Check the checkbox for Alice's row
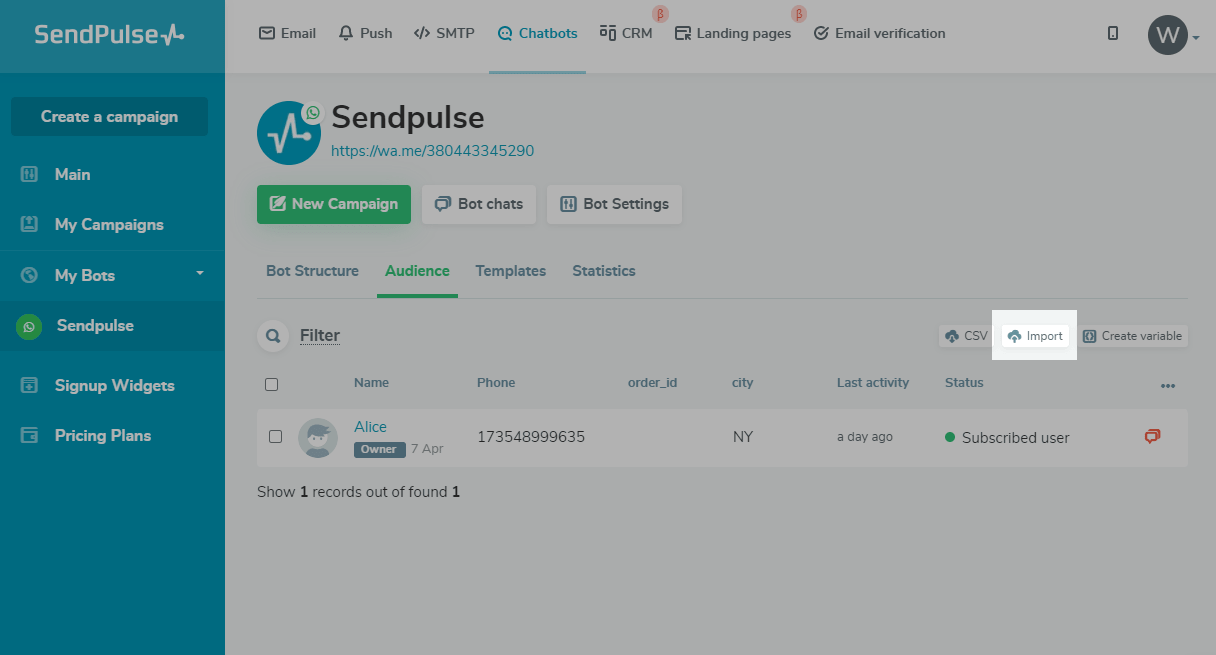 click(x=276, y=437)
